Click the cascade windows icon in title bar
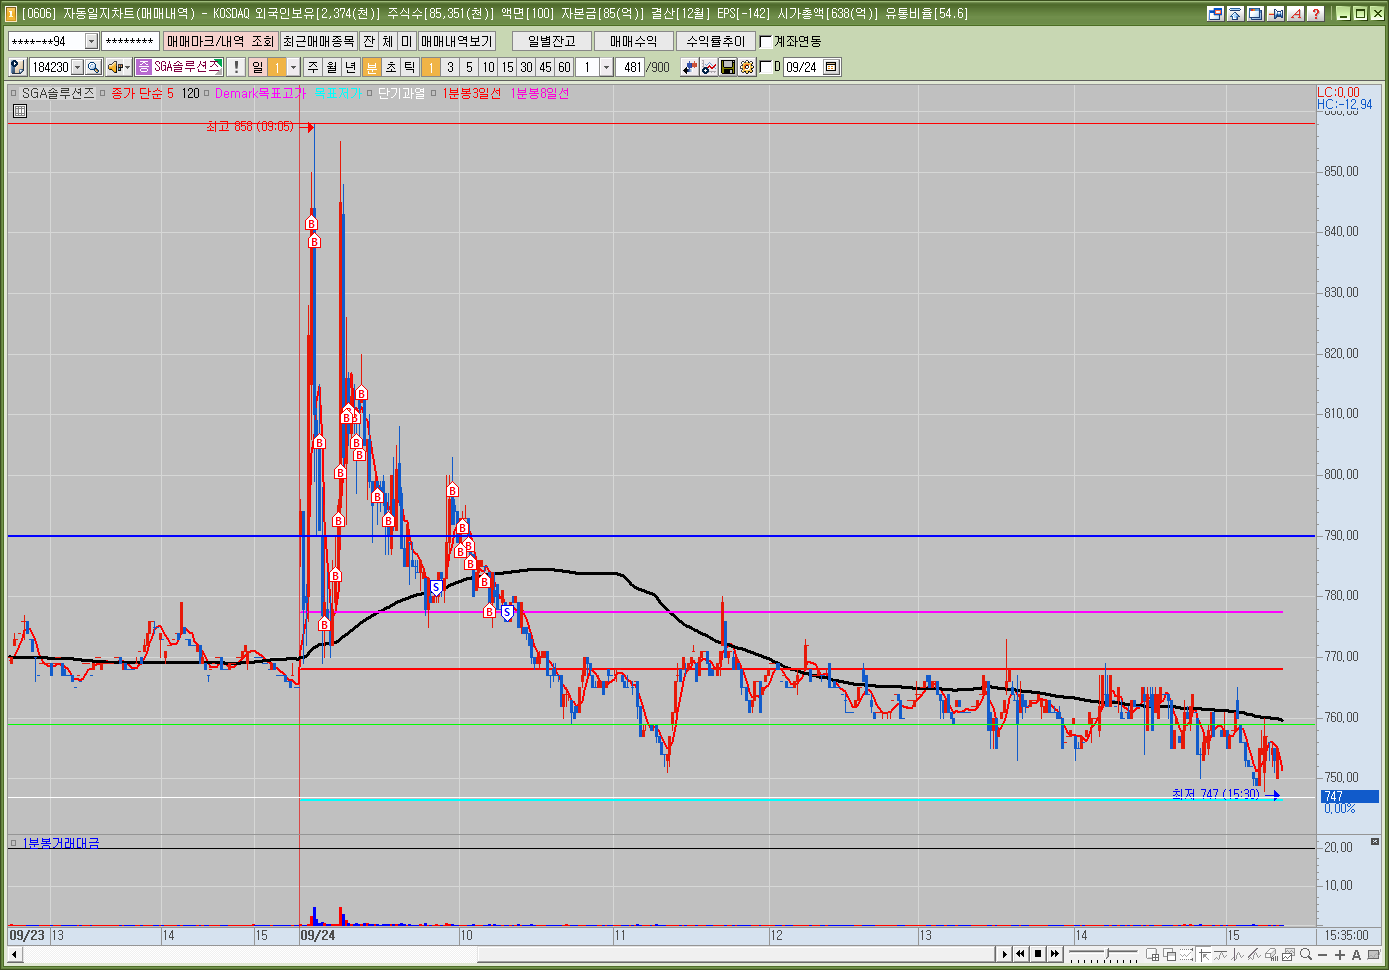This screenshot has width=1389, height=970. (x=1255, y=13)
